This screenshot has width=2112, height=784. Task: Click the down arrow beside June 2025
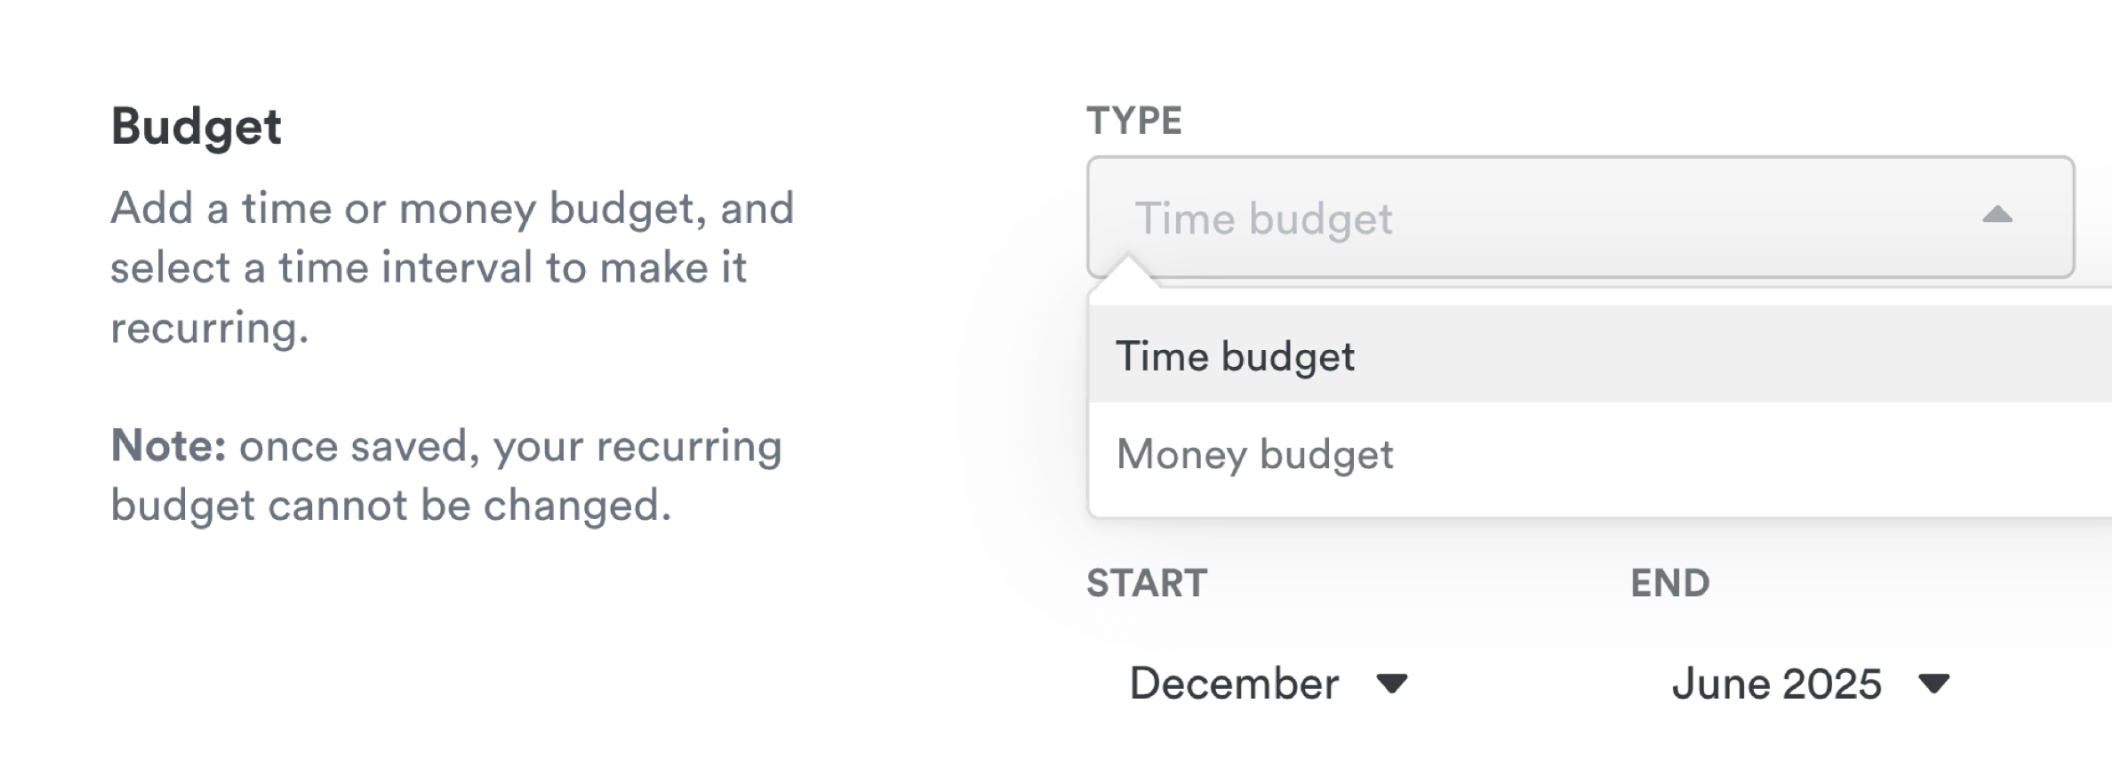(1935, 684)
